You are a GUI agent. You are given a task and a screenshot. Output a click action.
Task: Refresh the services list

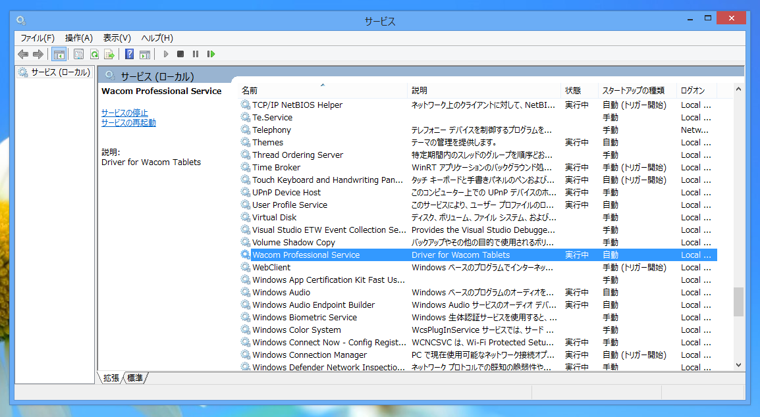point(95,54)
